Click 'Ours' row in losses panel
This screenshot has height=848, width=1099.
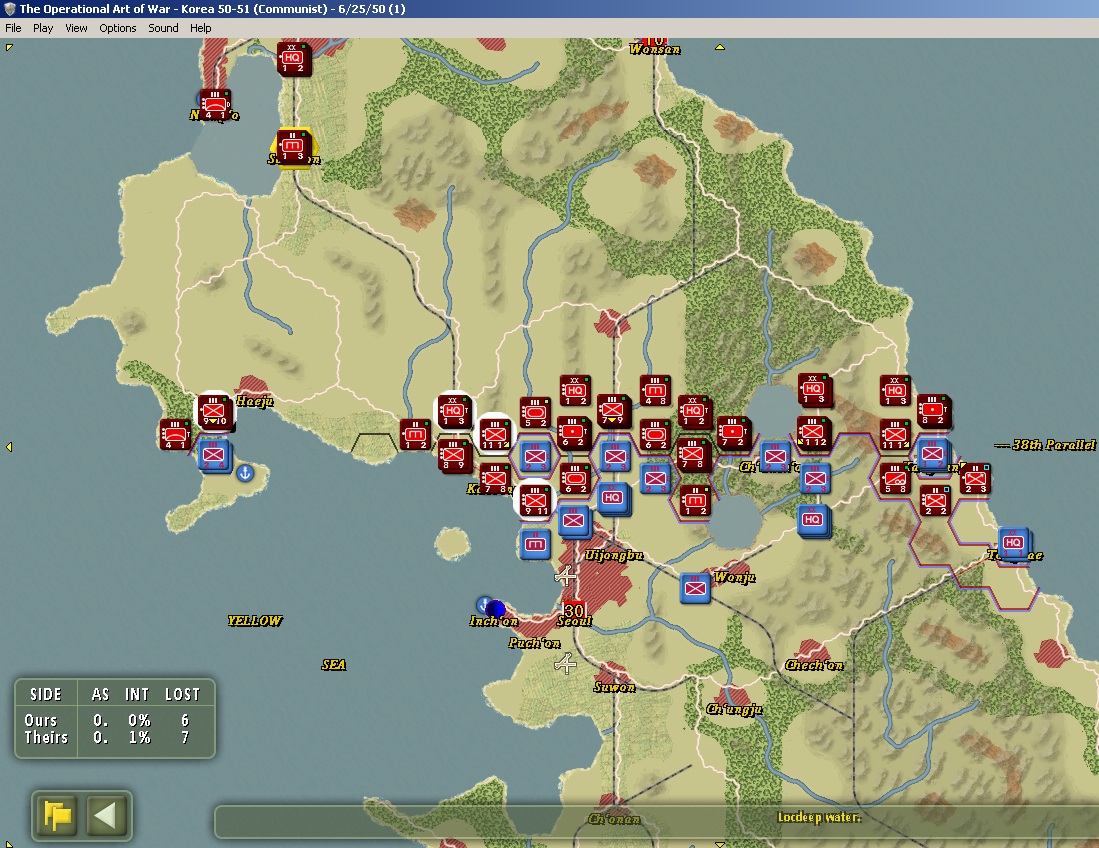(114, 720)
